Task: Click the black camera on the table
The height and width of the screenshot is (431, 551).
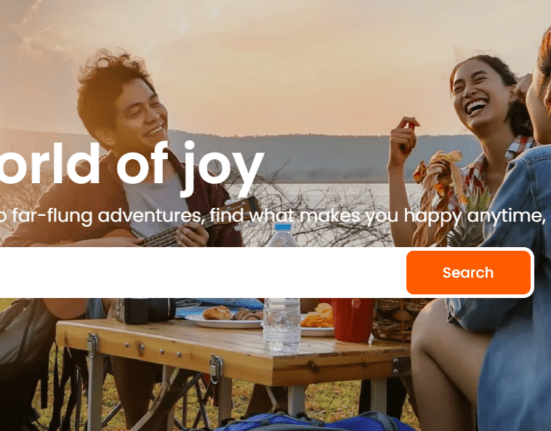Action: click(147, 311)
